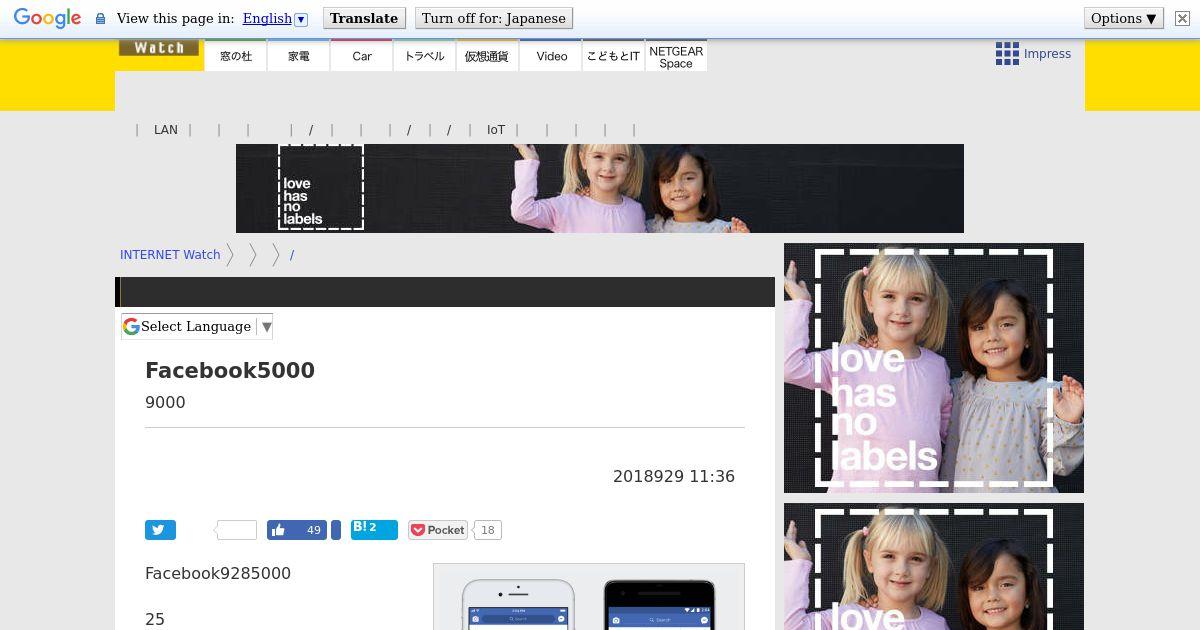Open the Select Language dropdown
The image size is (1200, 630).
click(x=197, y=326)
